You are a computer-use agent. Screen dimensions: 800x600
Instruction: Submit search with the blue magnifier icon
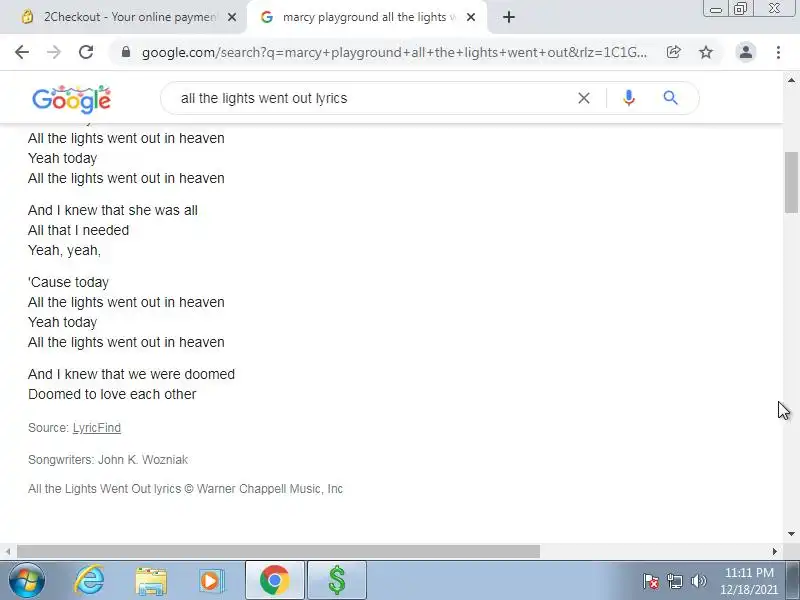click(x=670, y=98)
